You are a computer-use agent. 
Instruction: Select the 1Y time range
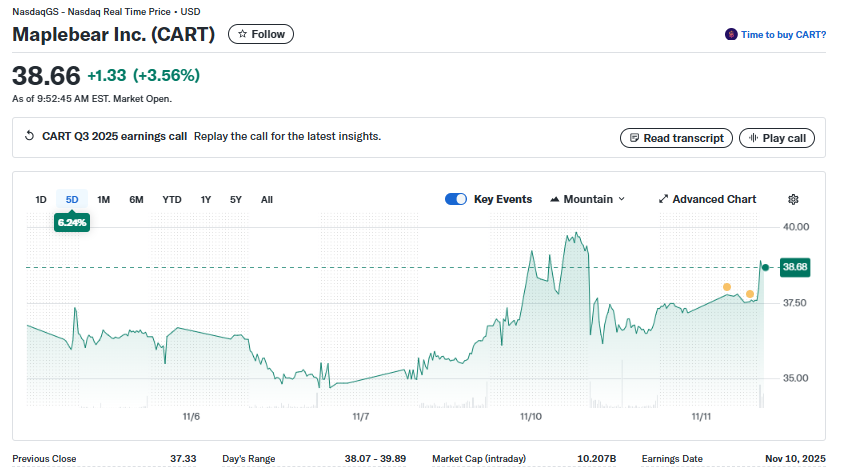206,199
